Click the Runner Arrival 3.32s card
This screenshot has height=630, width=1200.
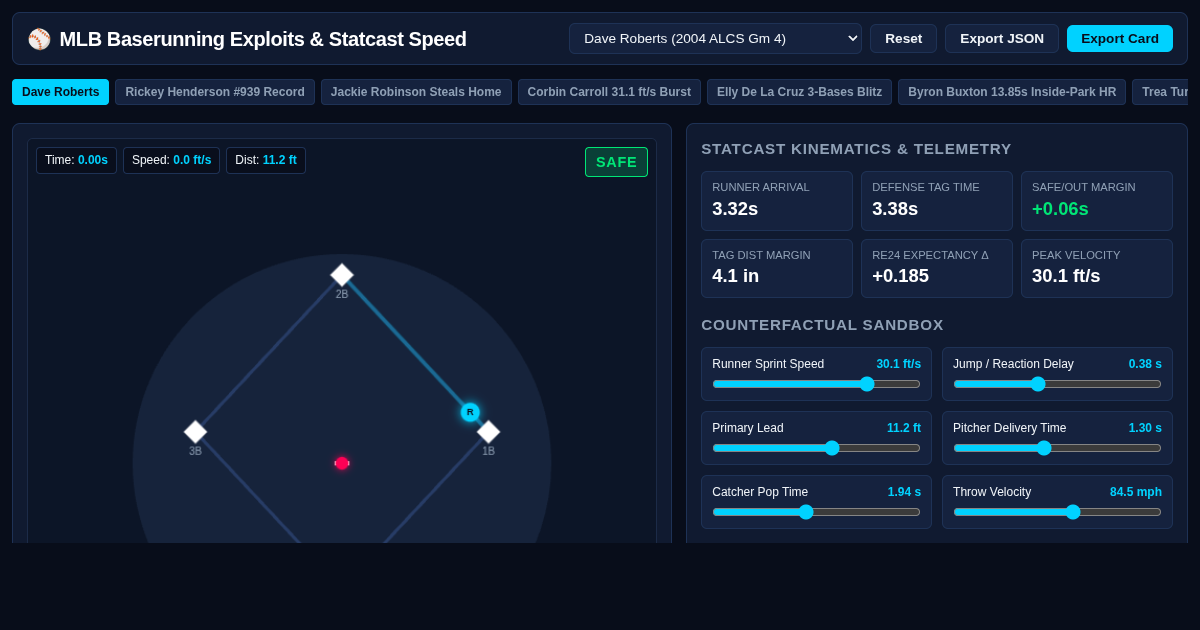click(x=777, y=200)
